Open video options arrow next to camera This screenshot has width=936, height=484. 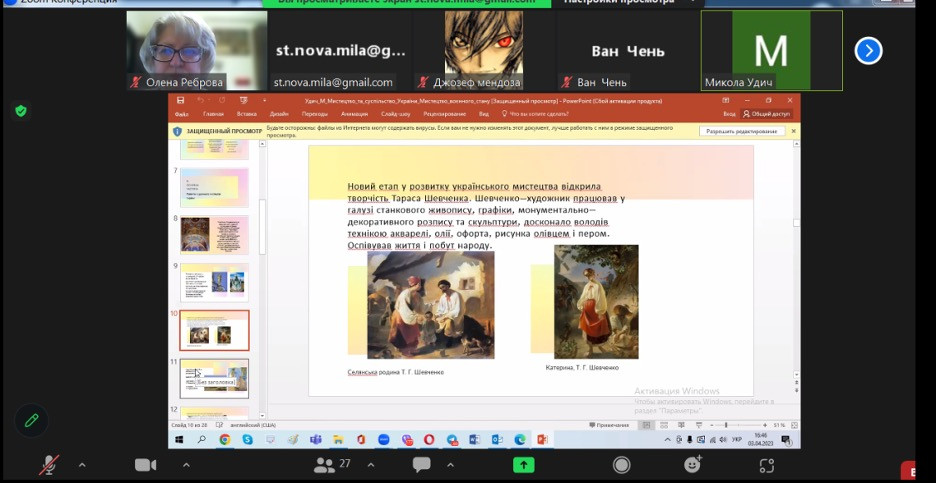point(186,465)
